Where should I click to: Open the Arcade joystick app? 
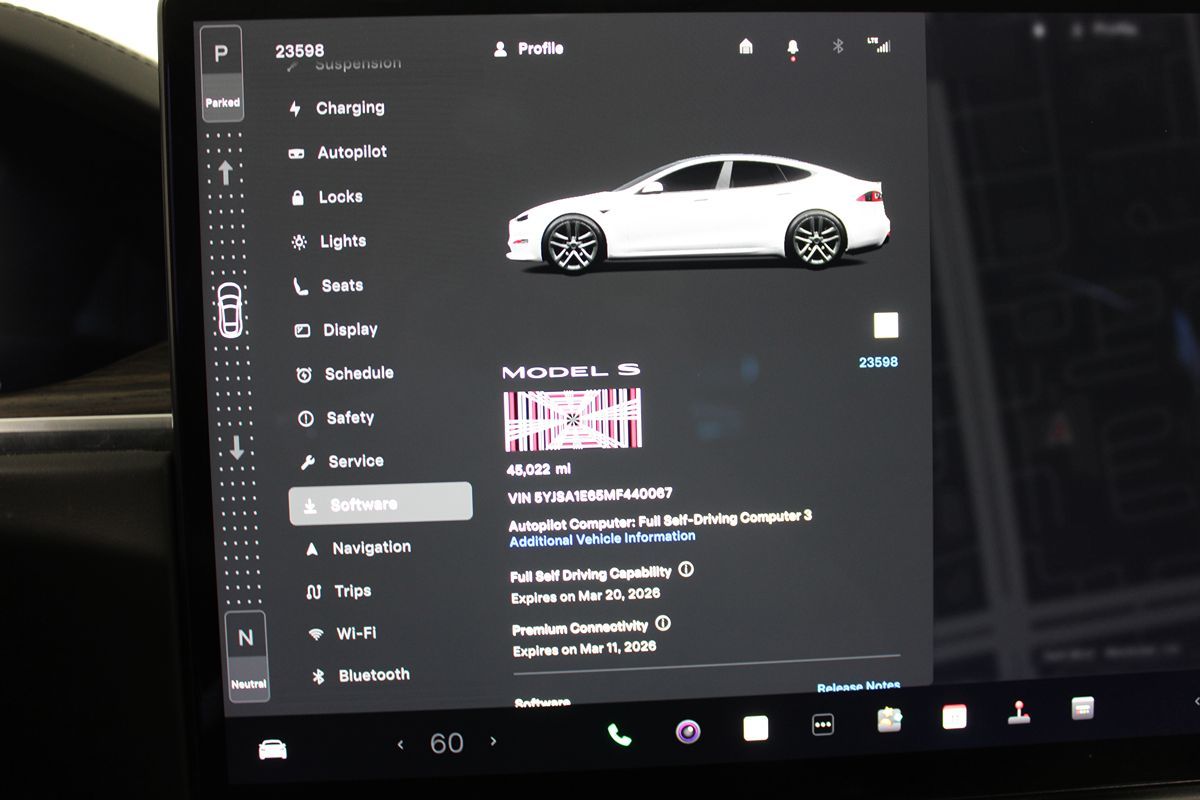coord(1018,712)
